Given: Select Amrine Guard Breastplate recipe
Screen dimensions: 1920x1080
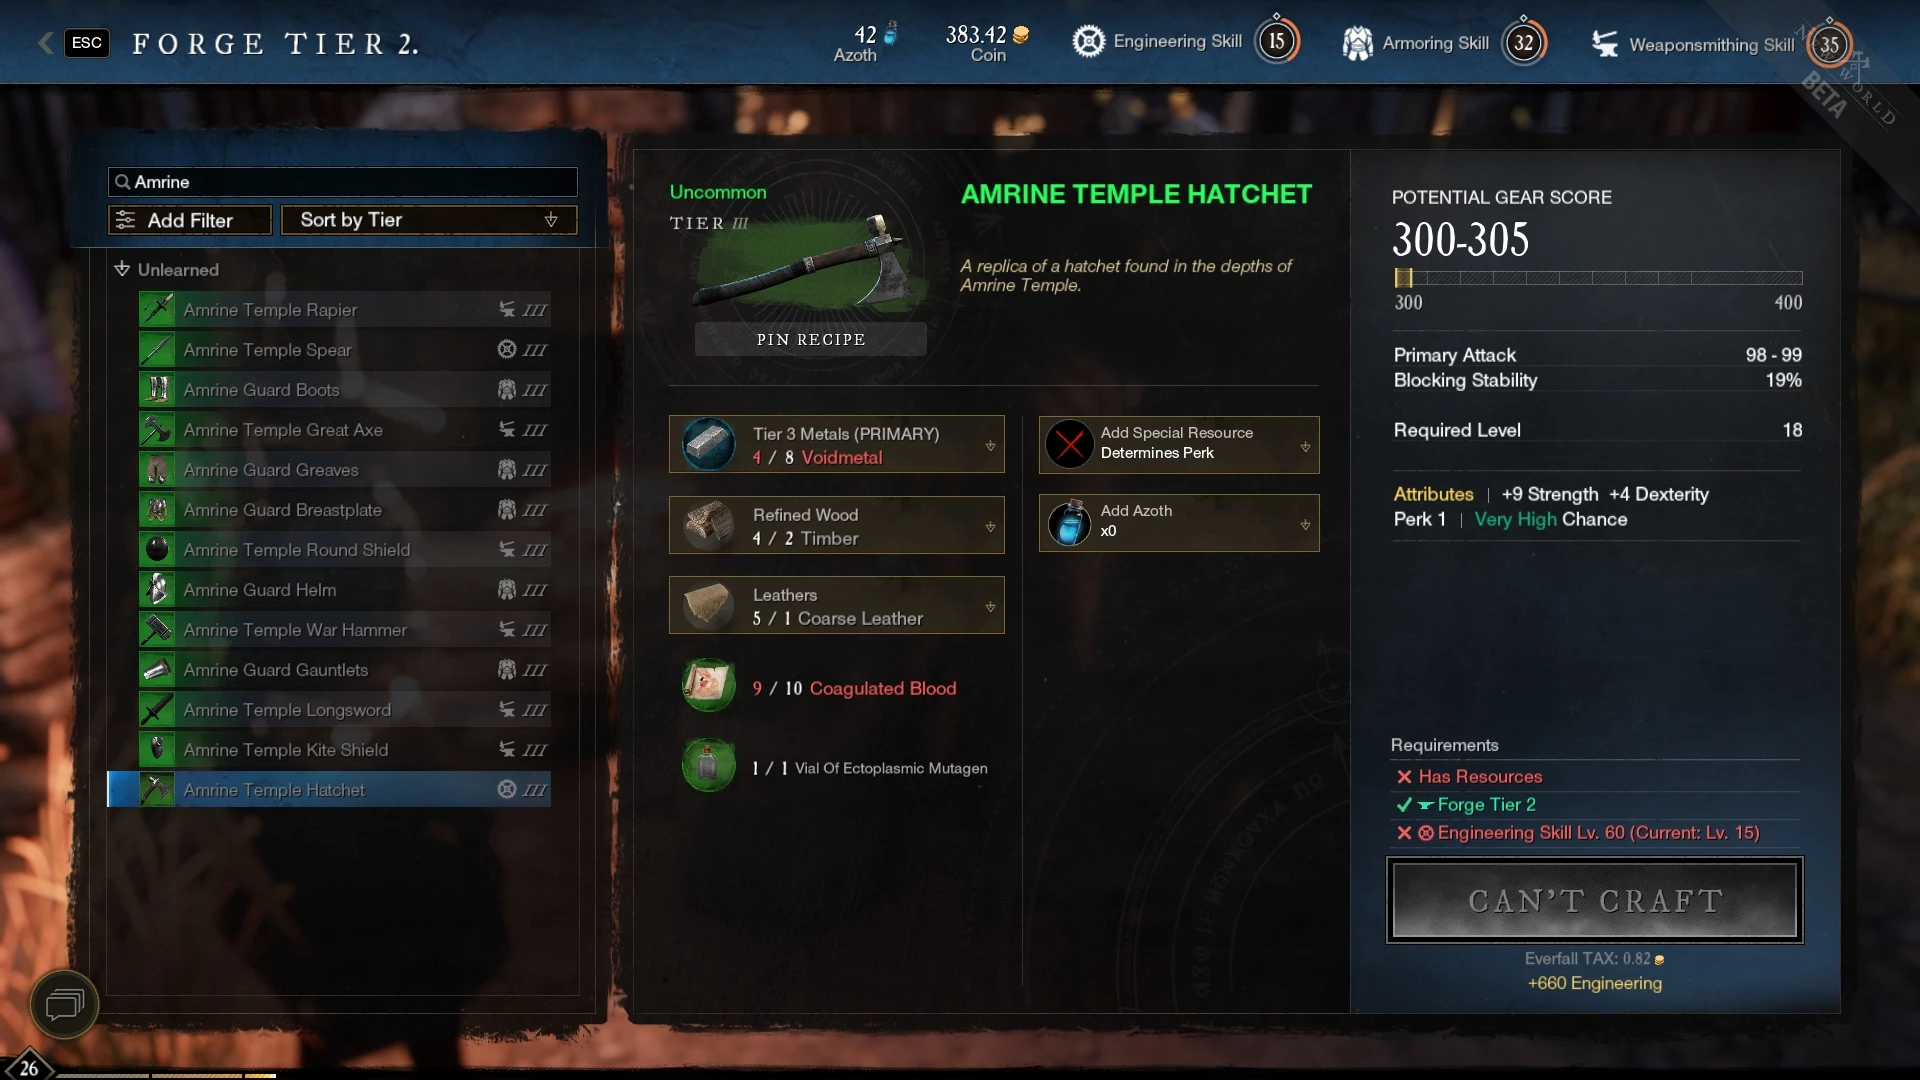Looking at the screenshot, I should point(344,510).
